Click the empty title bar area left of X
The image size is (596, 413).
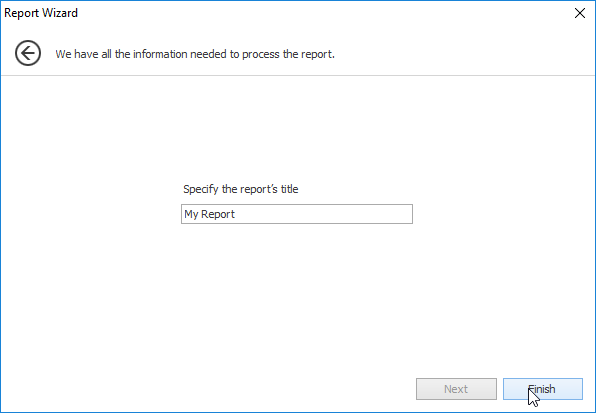point(323,13)
